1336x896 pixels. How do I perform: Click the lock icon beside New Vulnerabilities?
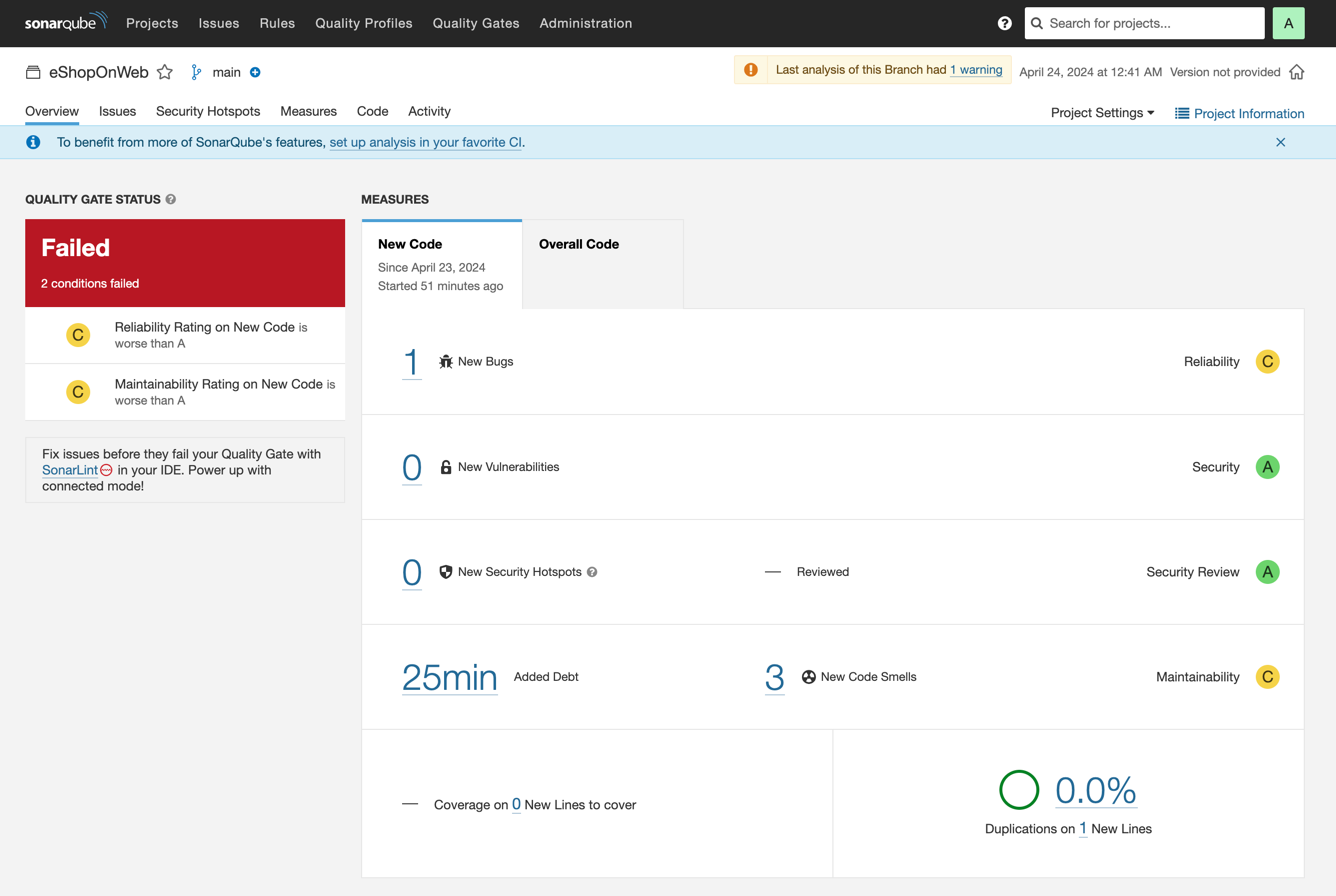445,467
